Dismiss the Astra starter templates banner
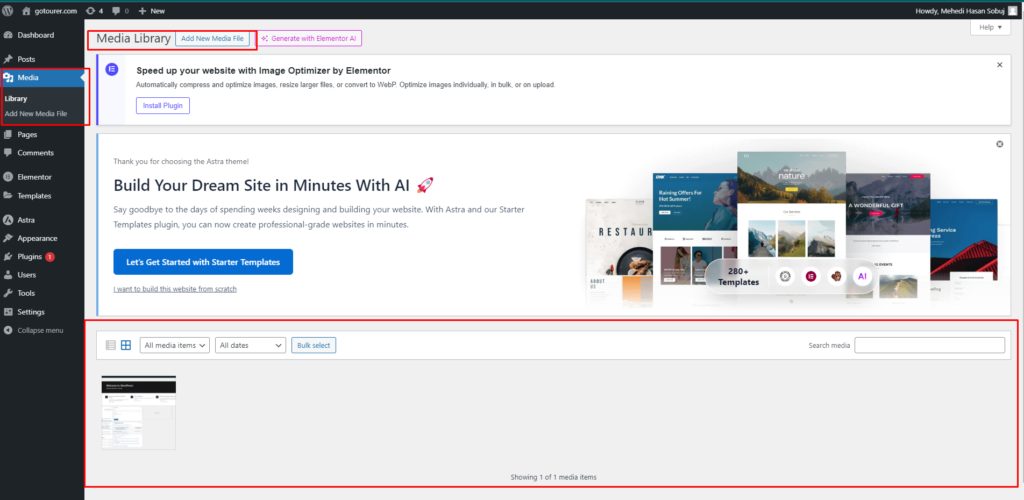The height and width of the screenshot is (500, 1024). tap(1000, 144)
